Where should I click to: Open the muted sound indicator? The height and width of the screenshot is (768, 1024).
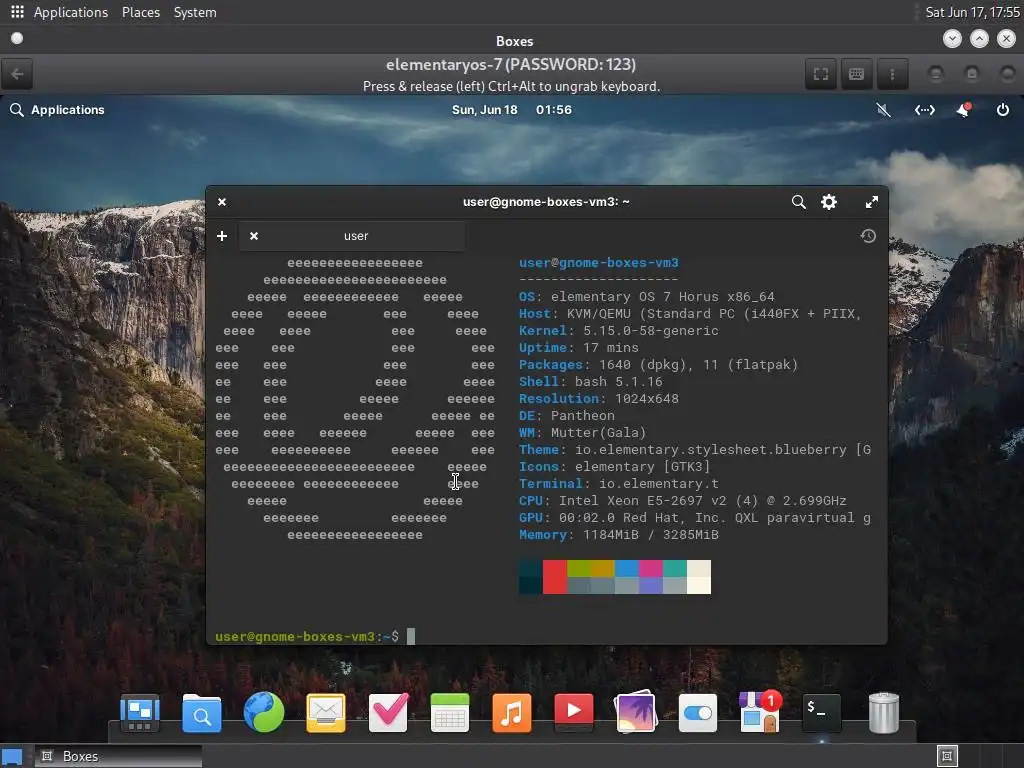point(884,110)
